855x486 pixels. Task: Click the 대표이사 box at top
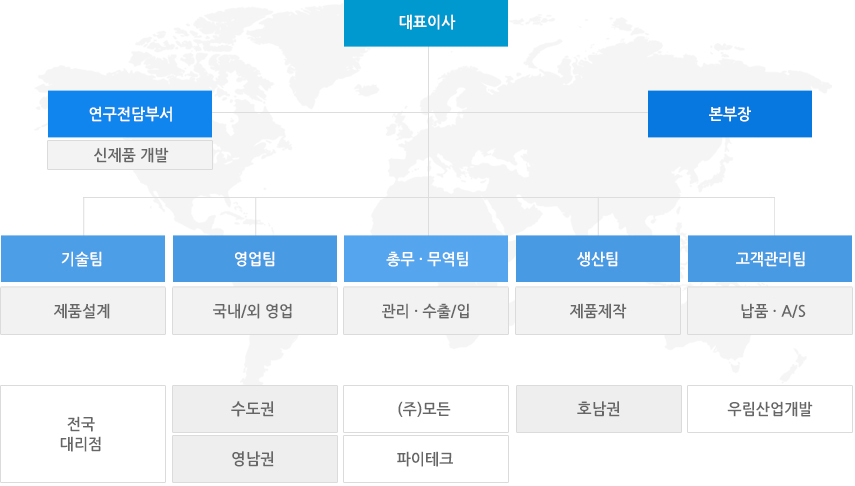pos(426,23)
